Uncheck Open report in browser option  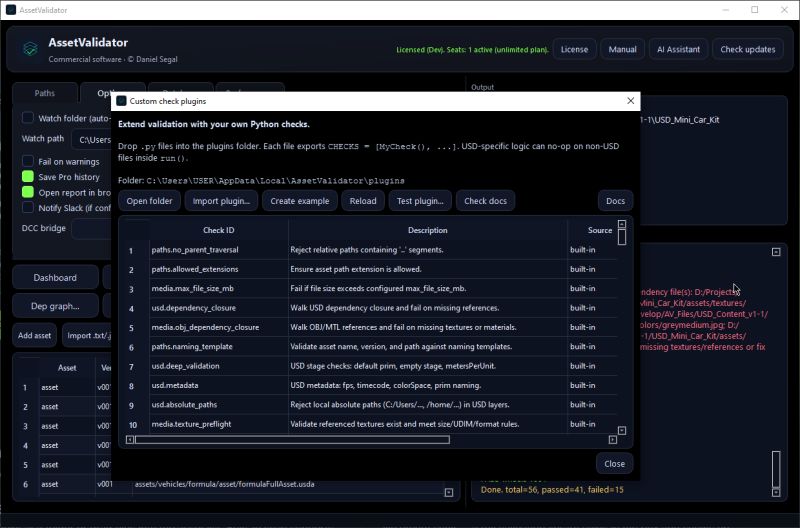coord(28,192)
